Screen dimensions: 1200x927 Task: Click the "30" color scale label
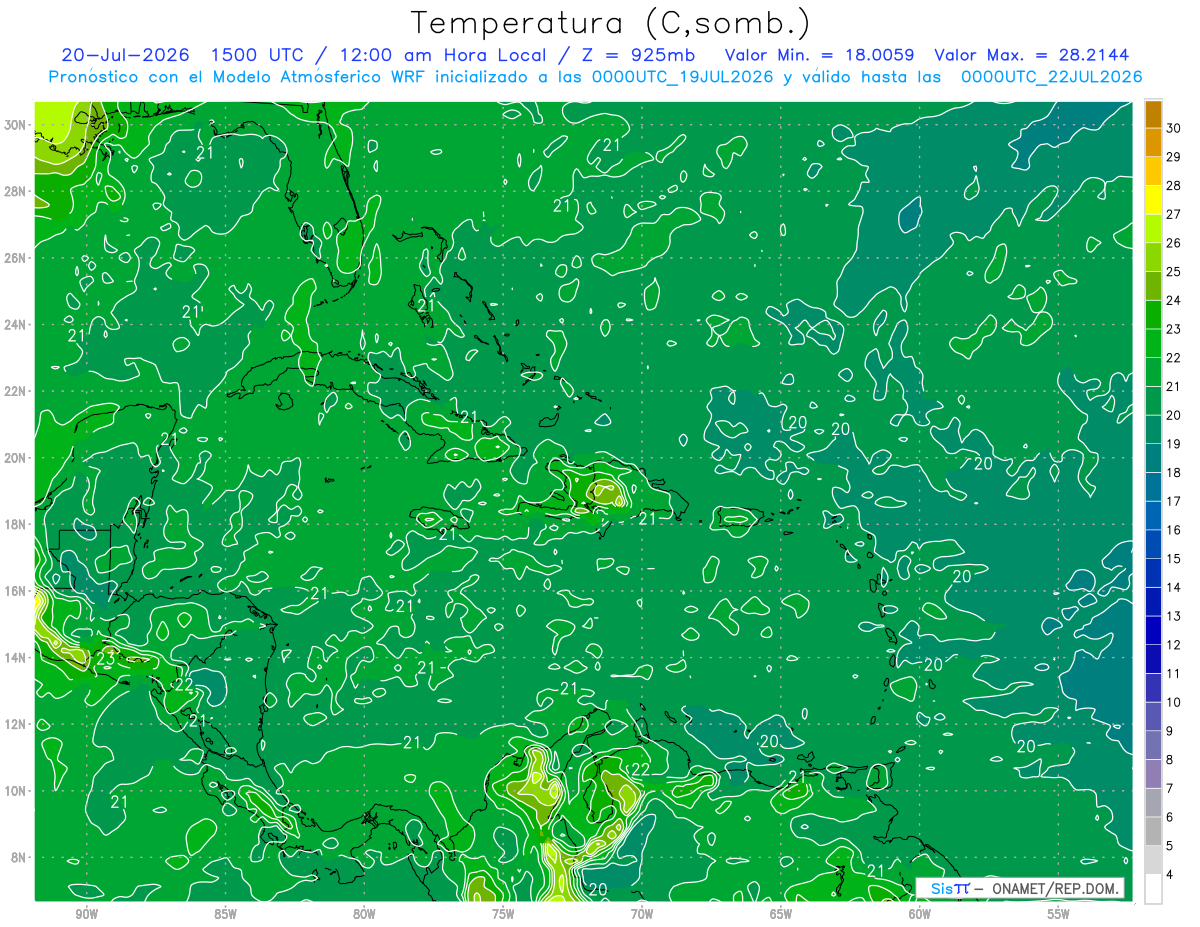coord(1174,127)
